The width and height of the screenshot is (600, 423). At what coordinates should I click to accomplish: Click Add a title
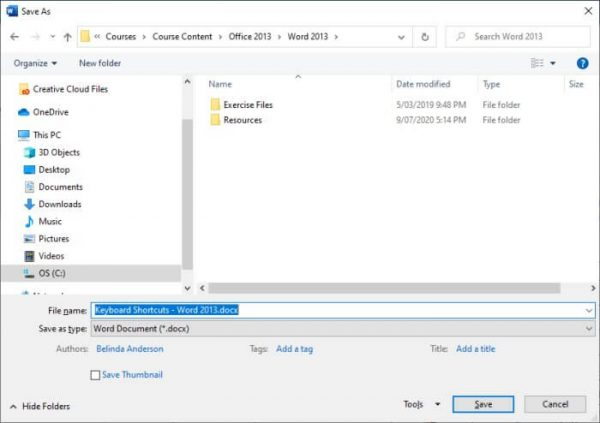pos(475,349)
